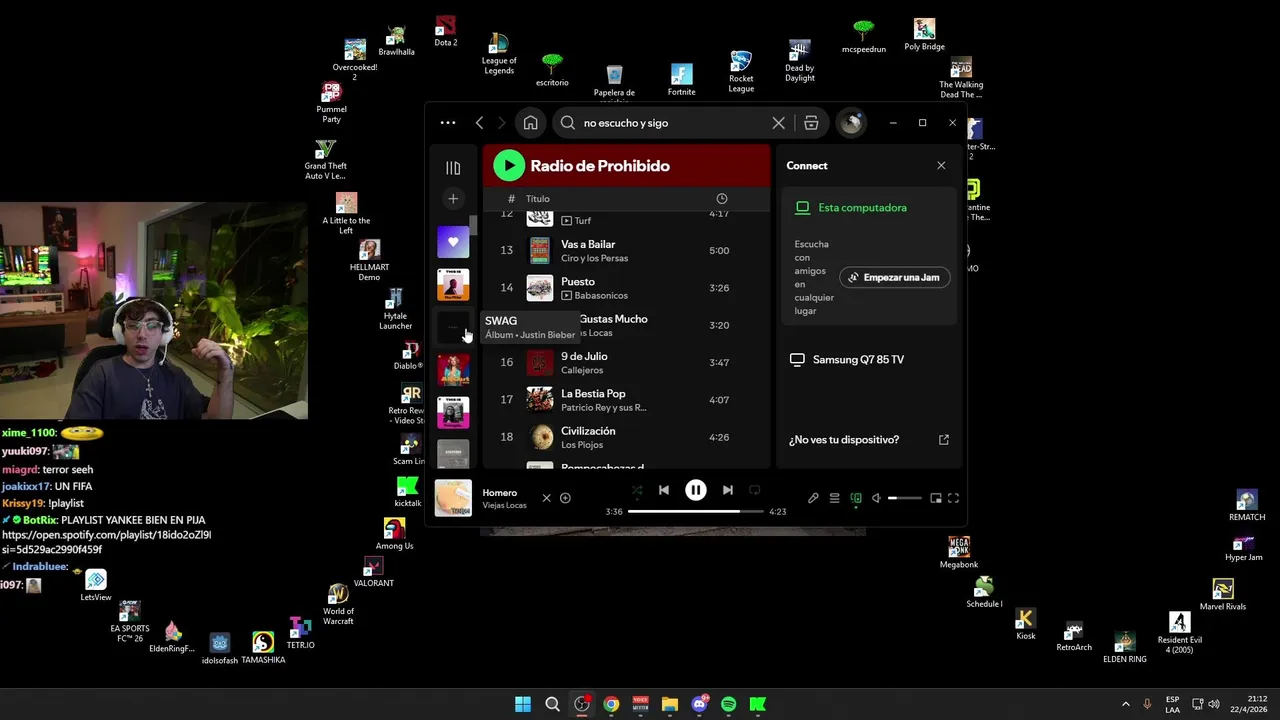Create a new playlist with the plus button
1280x720 pixels.
pyautogui.click(x=453, y=199)
